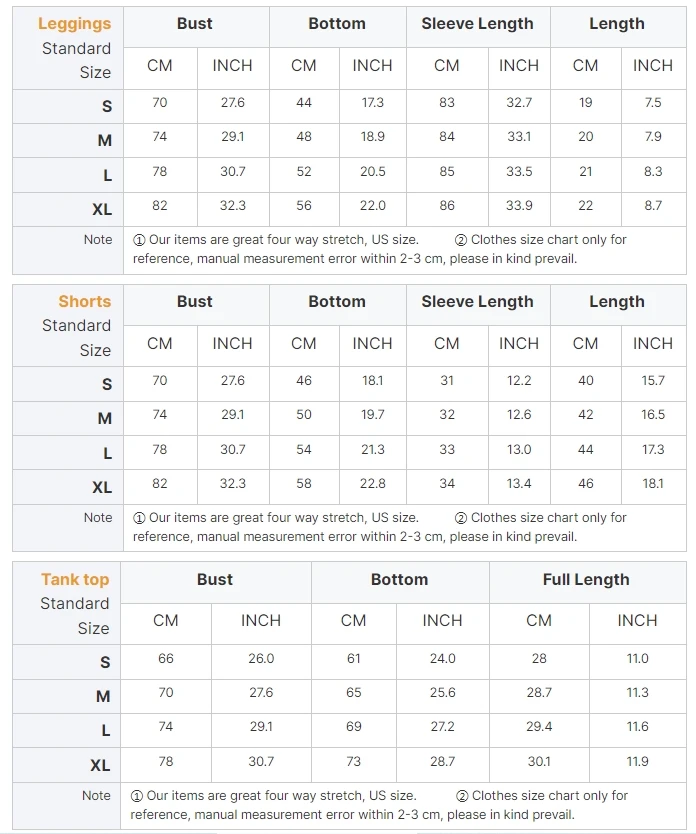Image resolution: width=696 pixels, height=834 pixels.
Task: Select the 7.5 length value in Leggings table
Action: (x=653, y=103)
